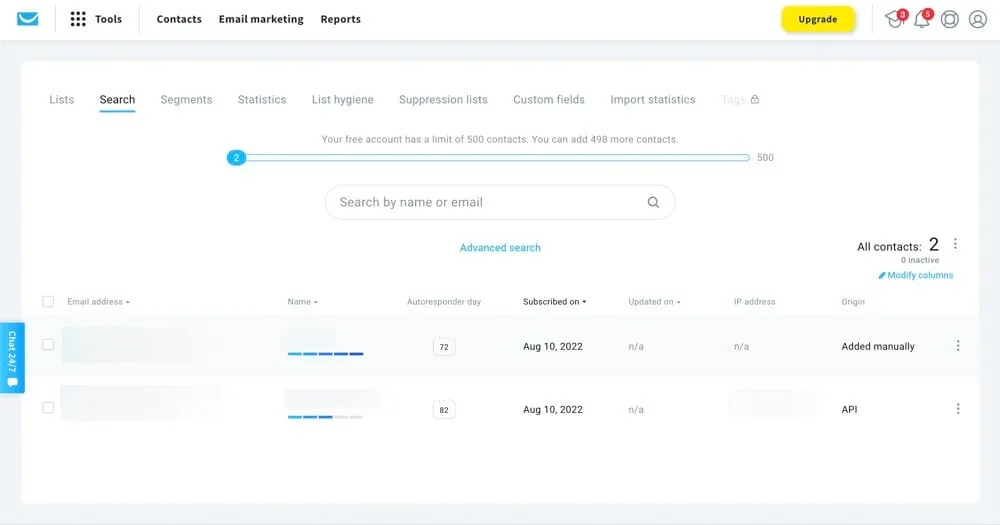Viewport: 1000px width, 525px height.
Task: Open the user profile icon
Action: [978, 19]
